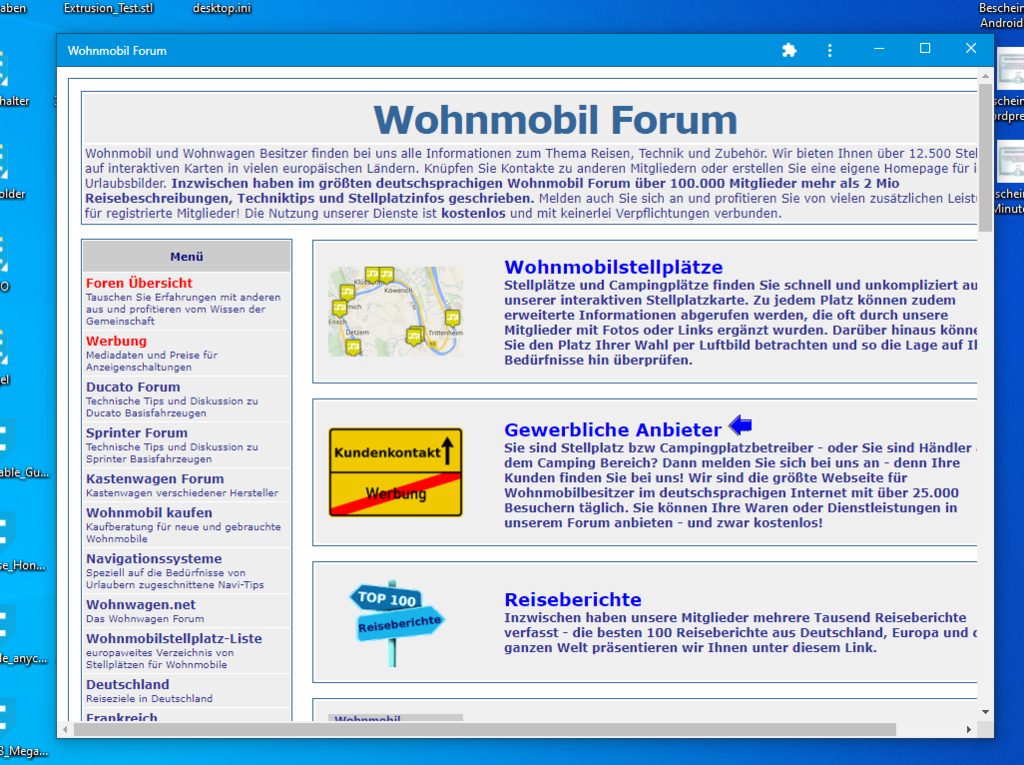Go to Ducato Forum link
This screenshot has height=765, width=1024.
coord(133,387)
